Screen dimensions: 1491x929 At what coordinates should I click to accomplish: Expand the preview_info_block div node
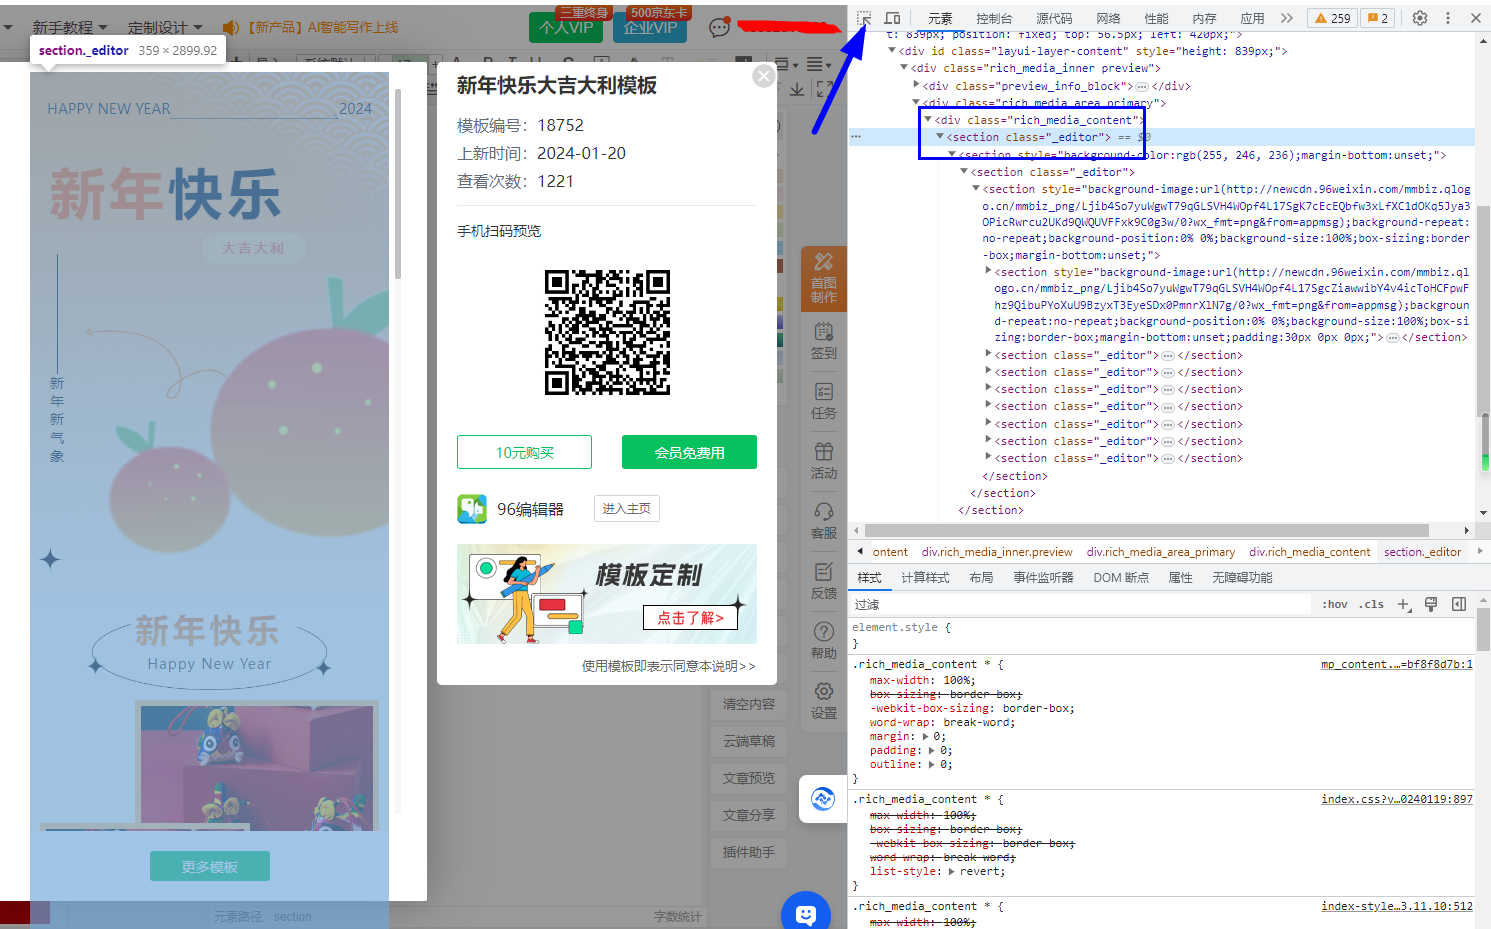(x=916, y=86)
